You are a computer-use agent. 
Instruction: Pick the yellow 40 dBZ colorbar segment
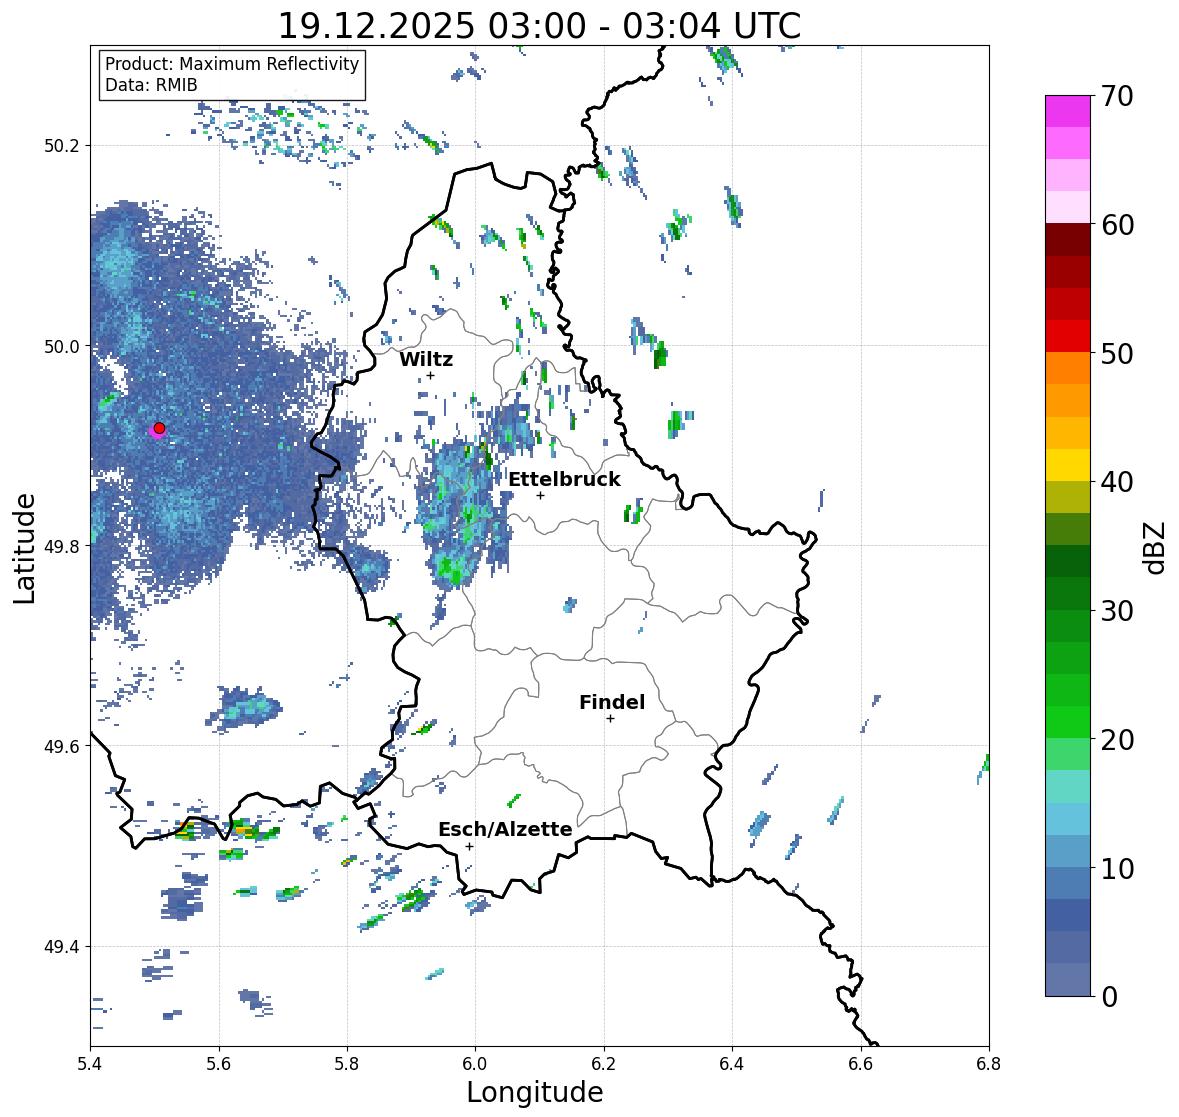pyautogui.click(x=1068, y=465)
